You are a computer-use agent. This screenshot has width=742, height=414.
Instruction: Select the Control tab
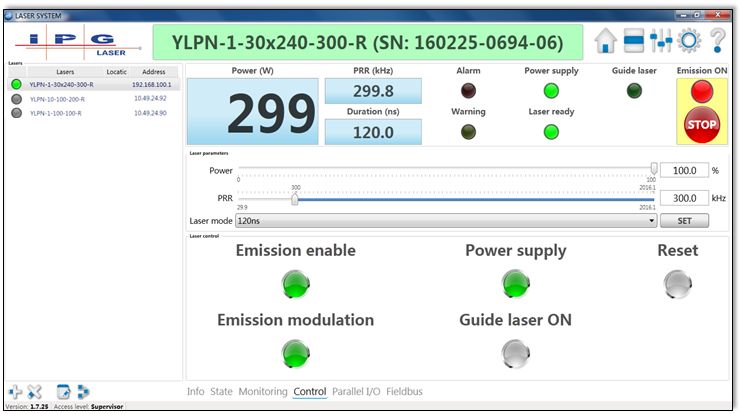(310, 391)
